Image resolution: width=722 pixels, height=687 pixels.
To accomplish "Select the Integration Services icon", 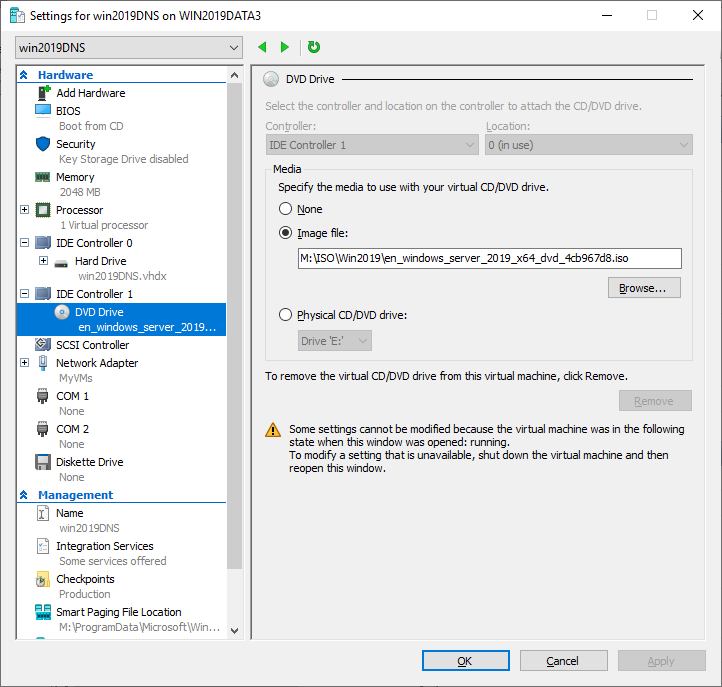I will pos(42,546).
